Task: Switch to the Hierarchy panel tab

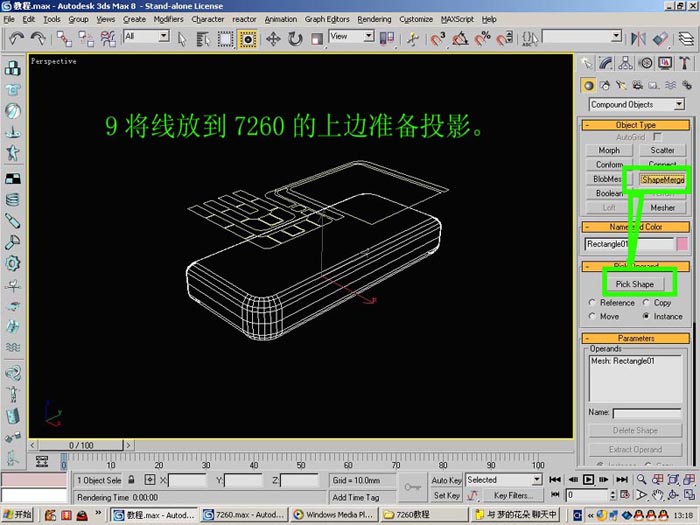Action: 625,63
